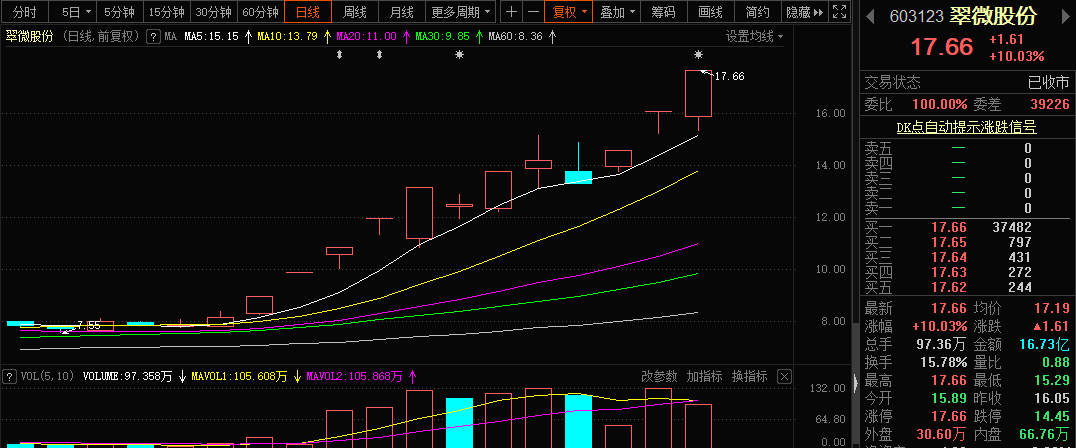Image resolution: width=1076 pixels, height=448 pixels.
Task: Click the 17.66 latest candlestick
Action: (698, 94)
